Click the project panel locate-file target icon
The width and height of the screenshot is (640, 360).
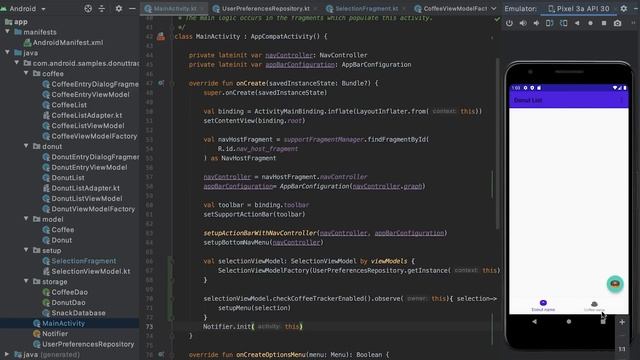click(88, 9)
